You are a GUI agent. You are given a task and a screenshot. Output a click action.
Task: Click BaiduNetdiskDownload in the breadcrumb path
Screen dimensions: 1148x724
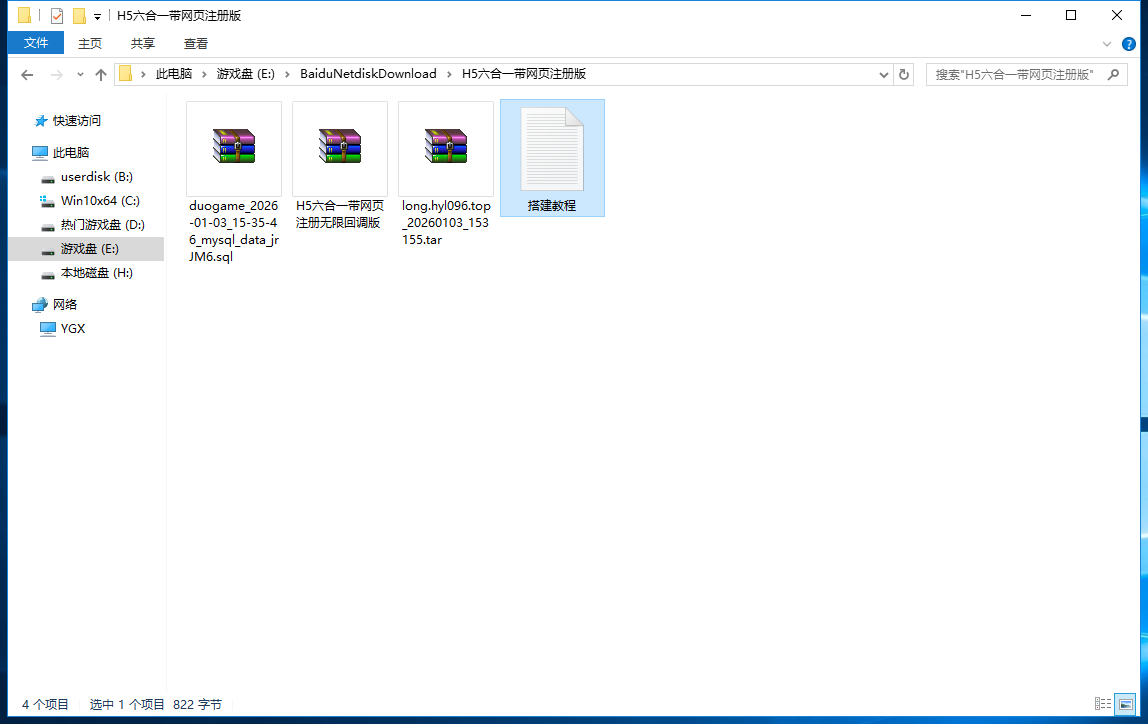(368, 74)
